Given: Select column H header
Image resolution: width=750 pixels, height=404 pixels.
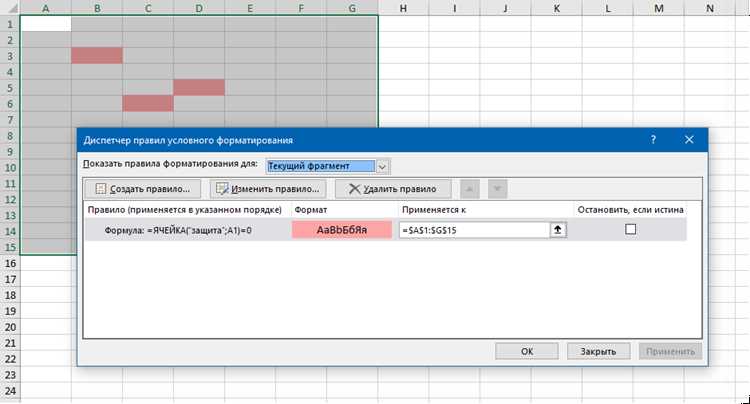Looking at the screenshot, I should click(403, 8).
